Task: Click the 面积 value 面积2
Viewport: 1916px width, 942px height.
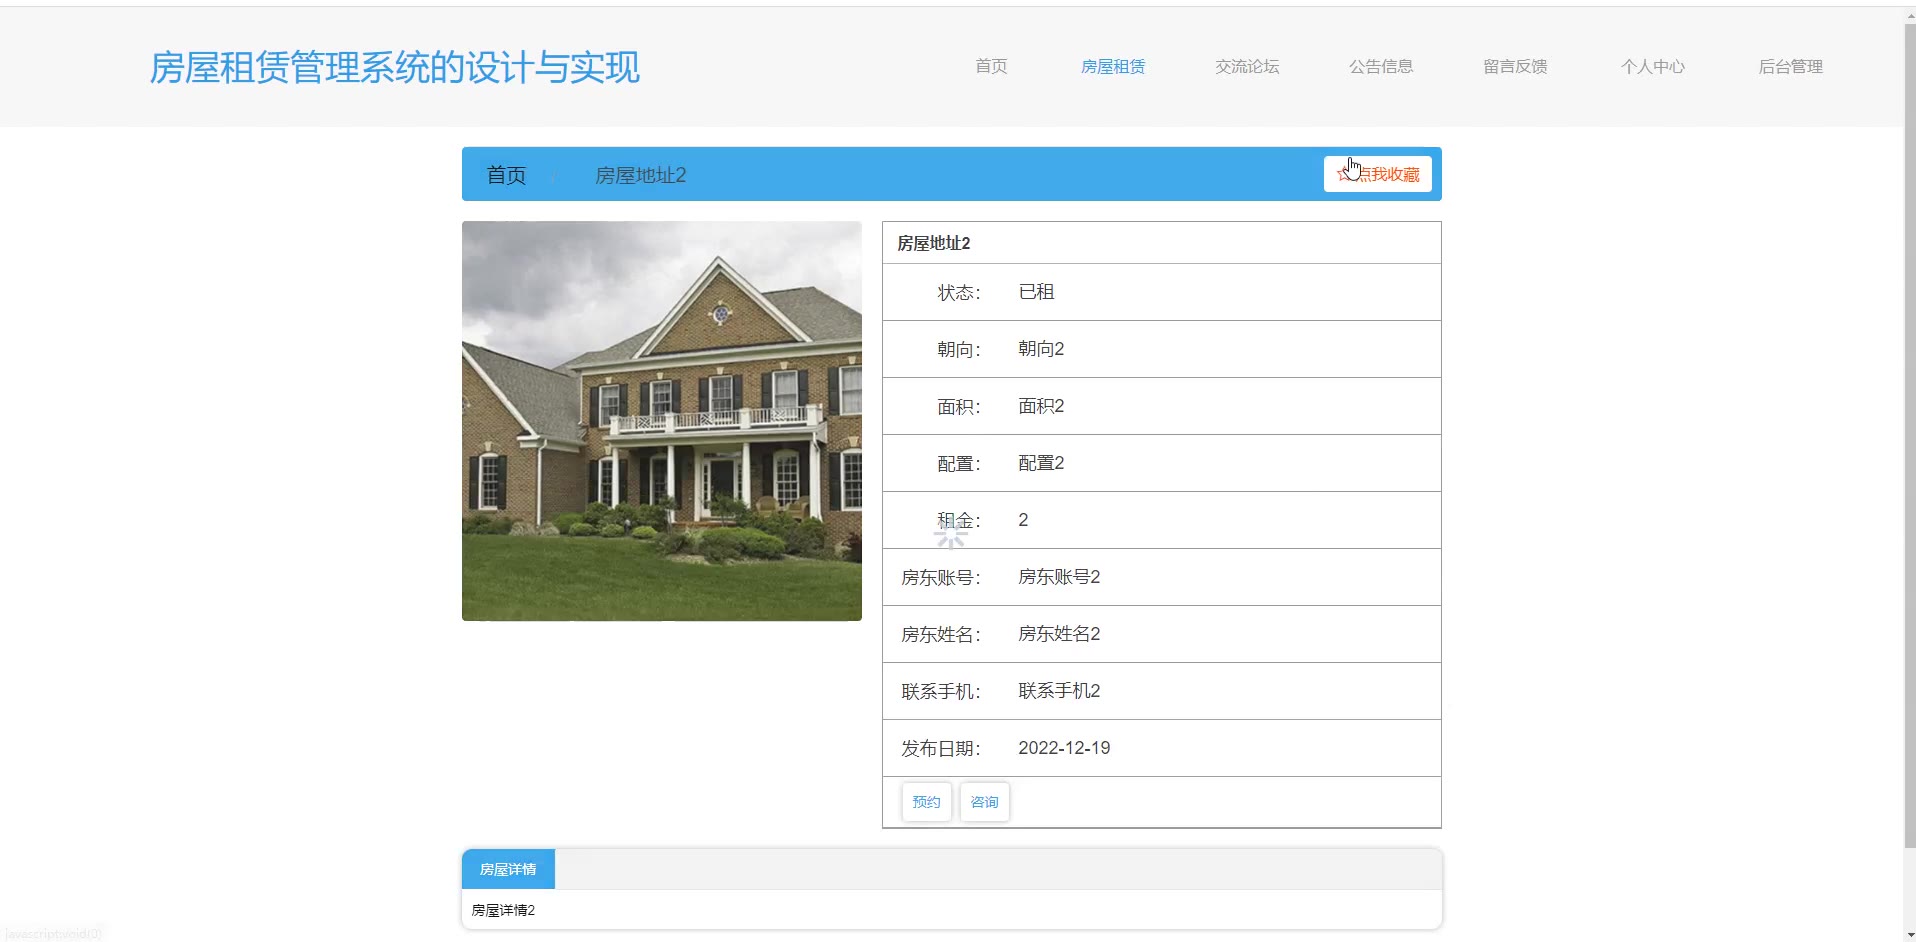Action: 1041,406
